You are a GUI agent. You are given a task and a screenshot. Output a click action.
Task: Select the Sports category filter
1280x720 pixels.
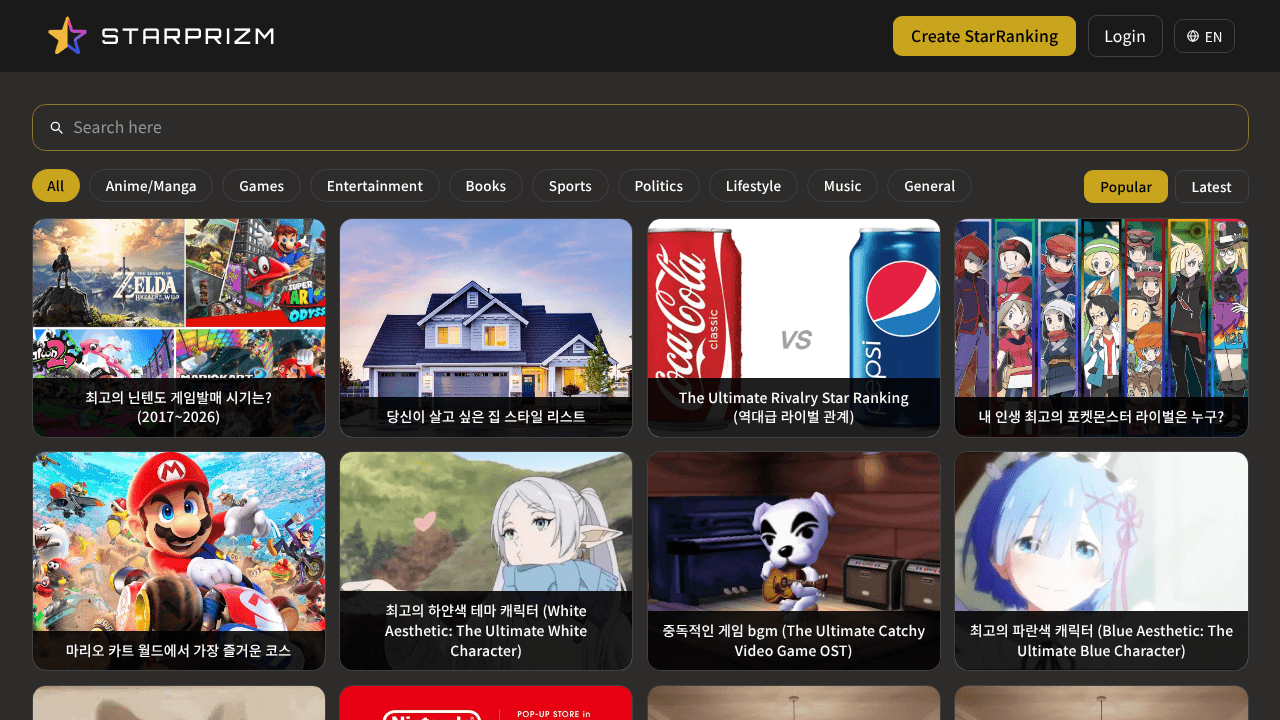click(x=570, y=186)
